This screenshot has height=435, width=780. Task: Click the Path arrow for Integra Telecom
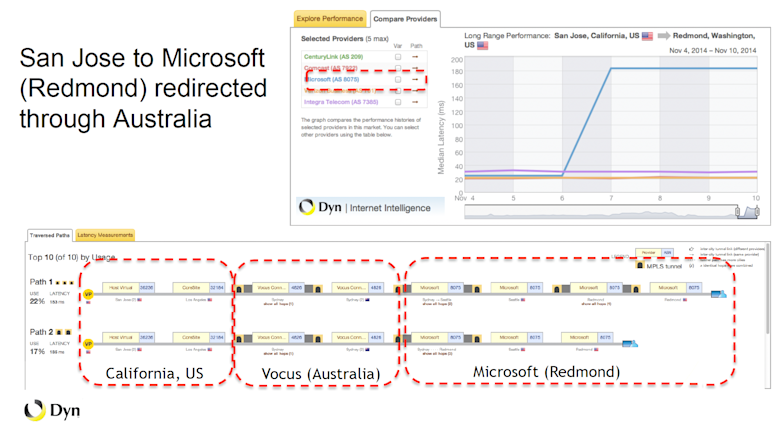[x=415, y=102]
